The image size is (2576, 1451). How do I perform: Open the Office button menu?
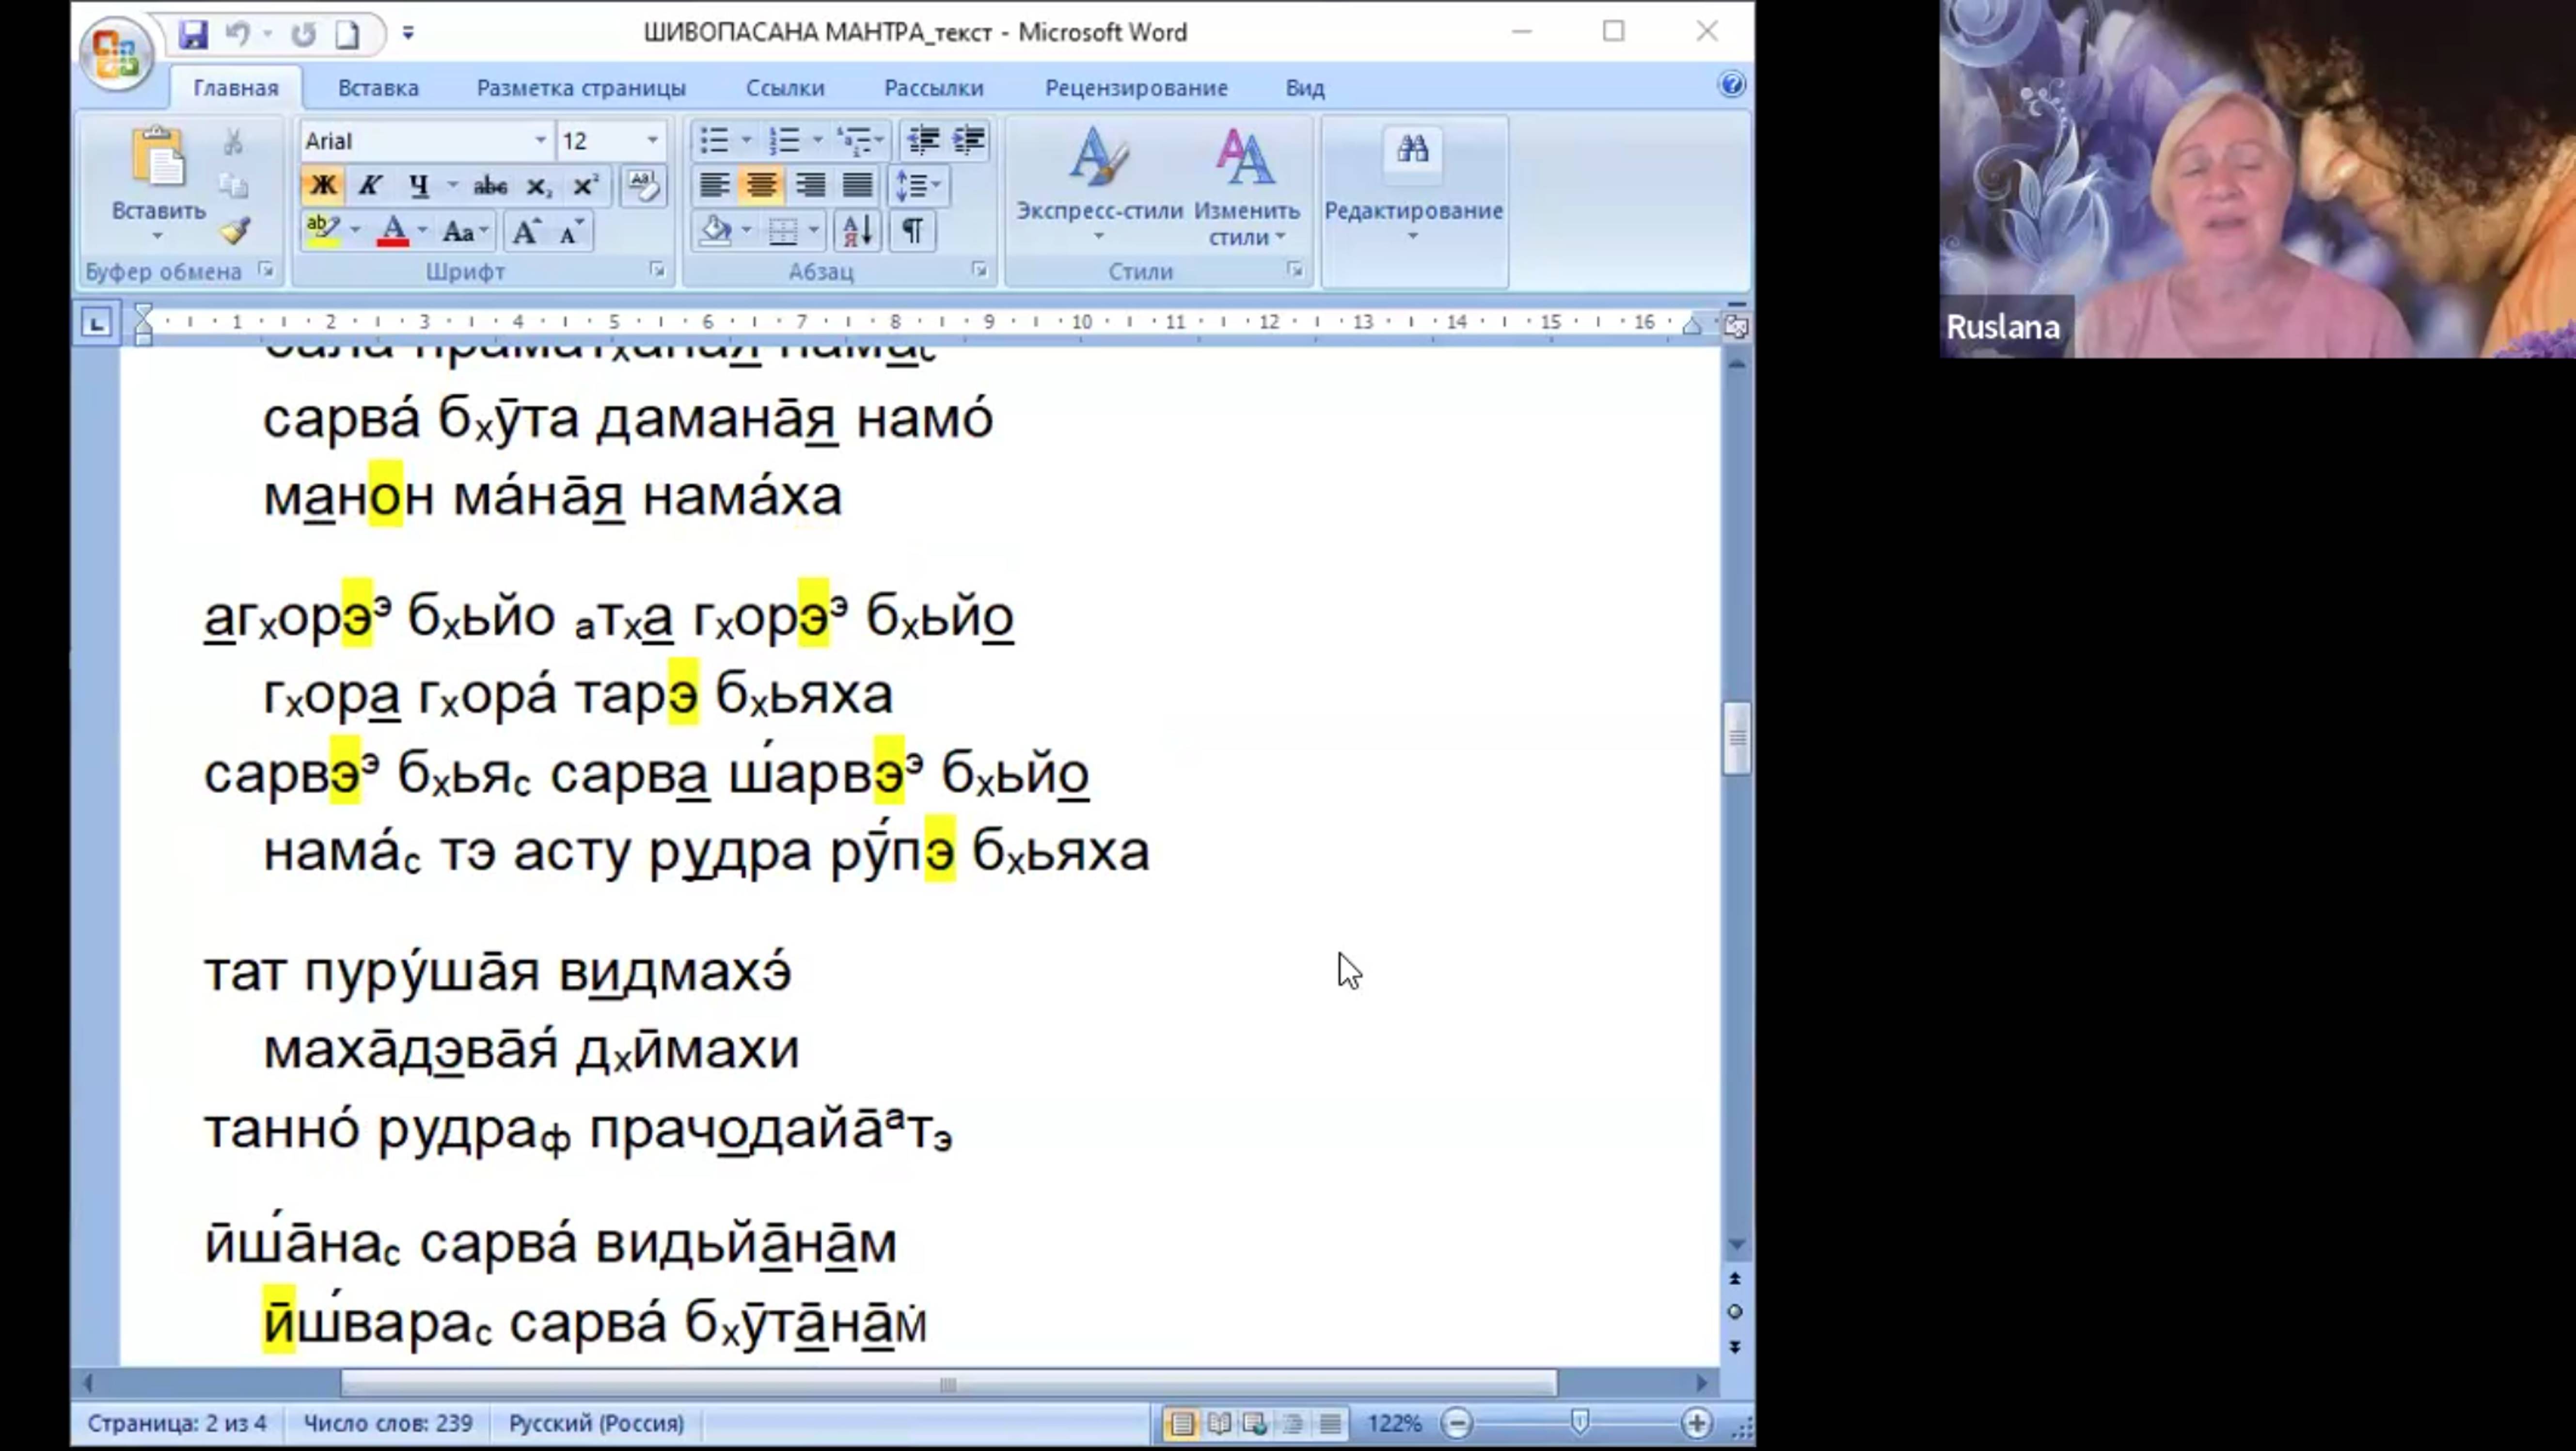coord(116,52)
